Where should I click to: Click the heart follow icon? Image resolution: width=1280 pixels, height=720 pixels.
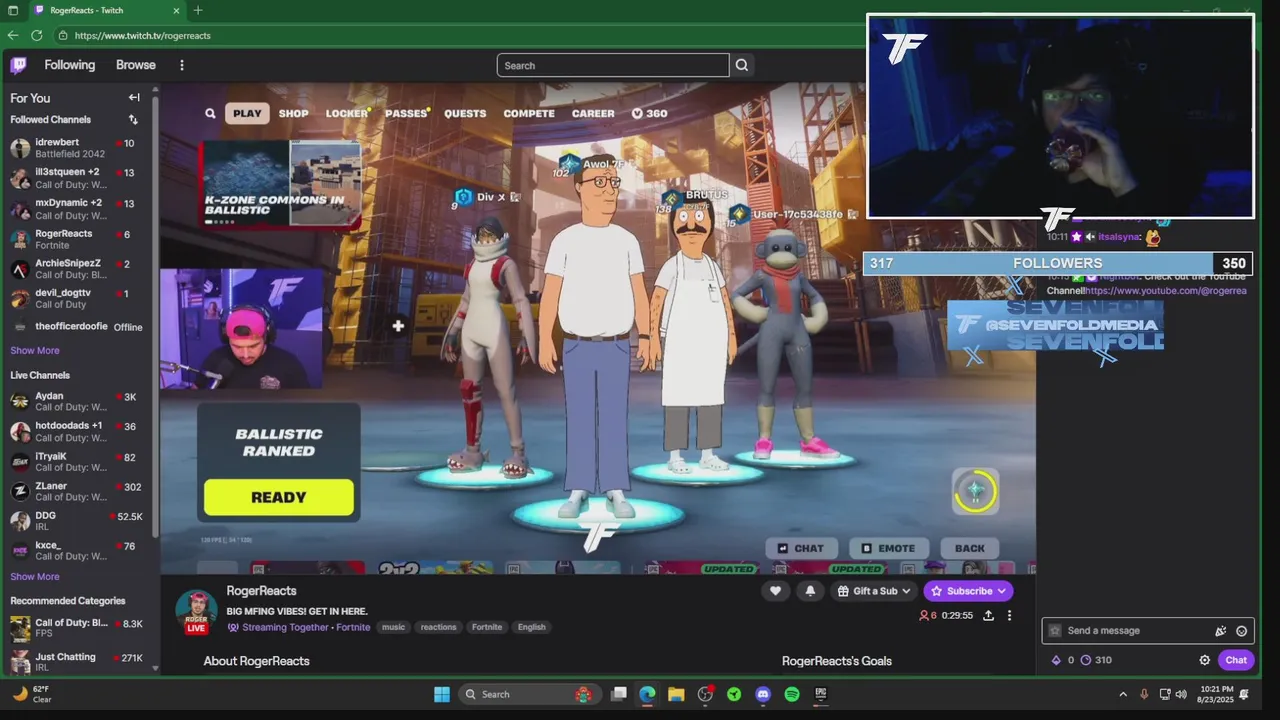tap(775, 591)
